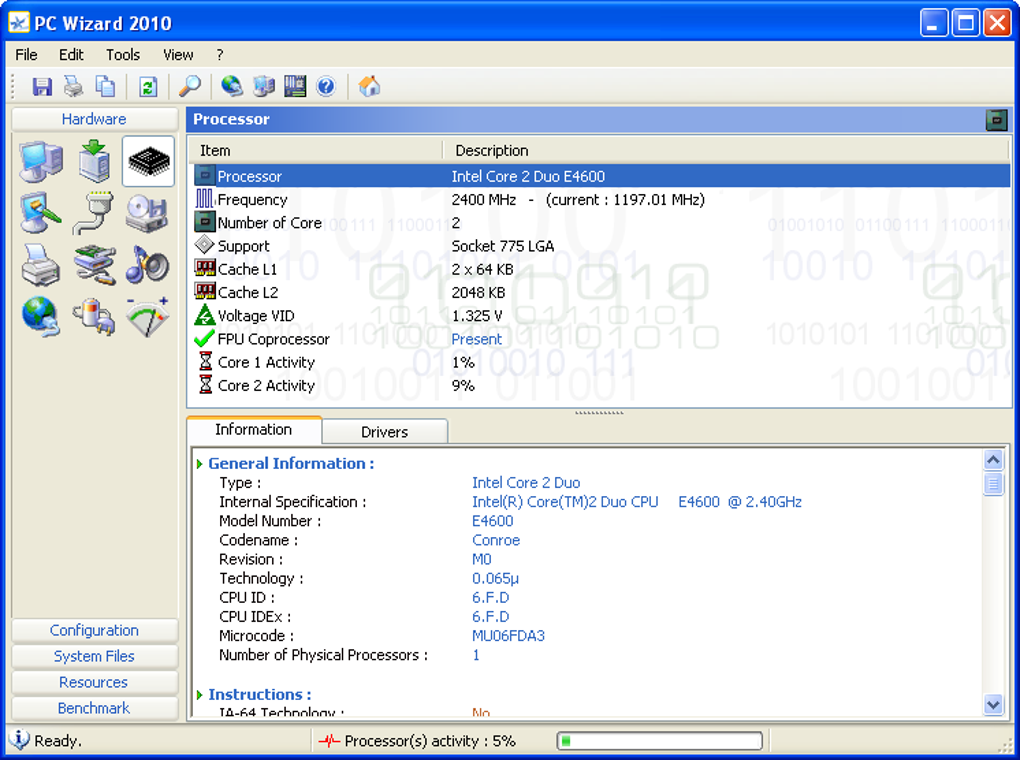Select the Processor chip icon
Image resolution: width=1020 pixels, height=760 pixels.
pos(147,160)
